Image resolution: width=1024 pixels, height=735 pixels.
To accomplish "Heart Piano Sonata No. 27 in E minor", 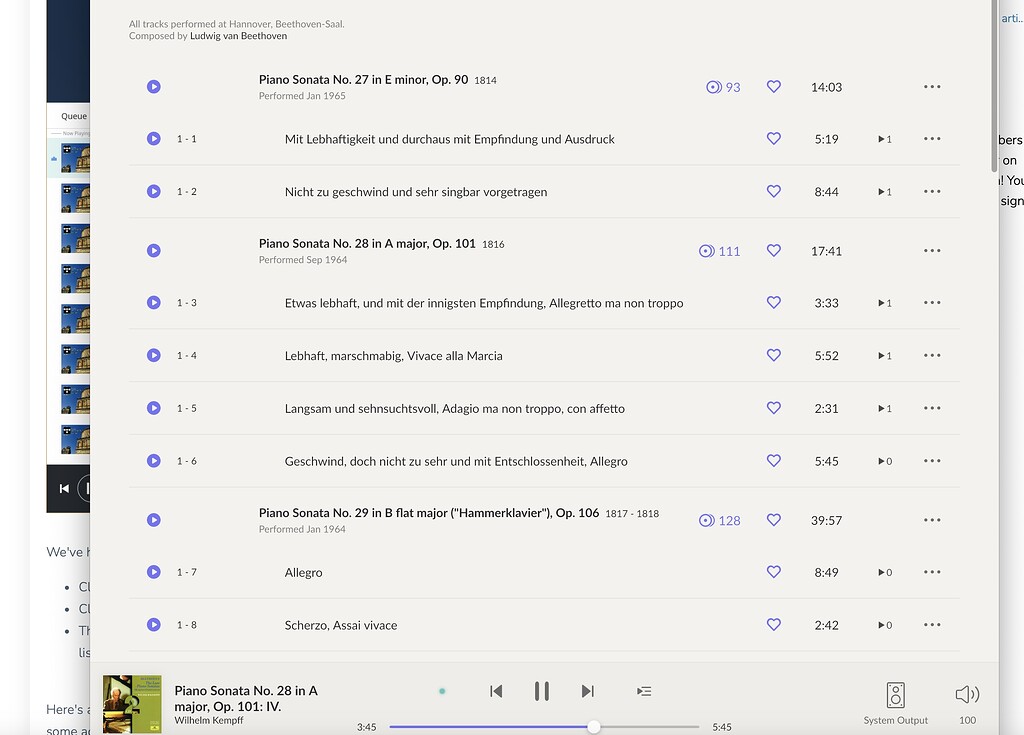I will (x=773, y=87).
